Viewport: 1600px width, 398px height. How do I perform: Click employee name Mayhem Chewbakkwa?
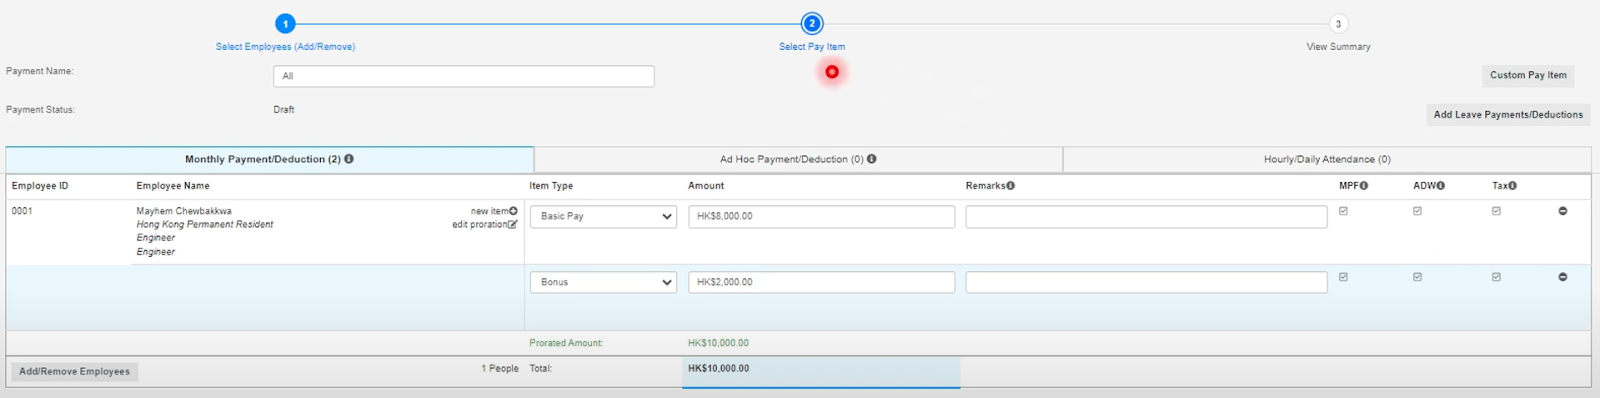tap(184, 211)
